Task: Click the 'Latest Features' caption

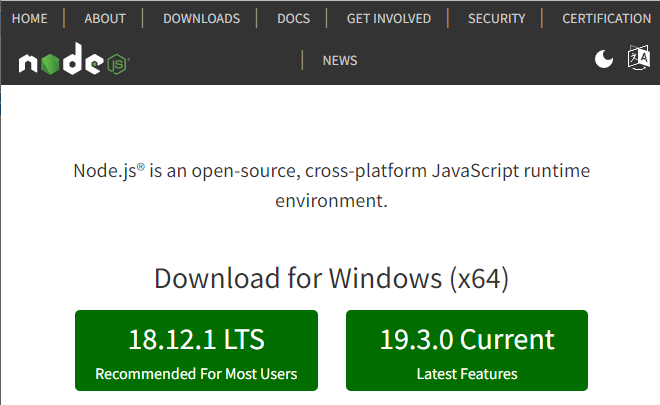Action: pyautogui.click(x=467, y=374)
